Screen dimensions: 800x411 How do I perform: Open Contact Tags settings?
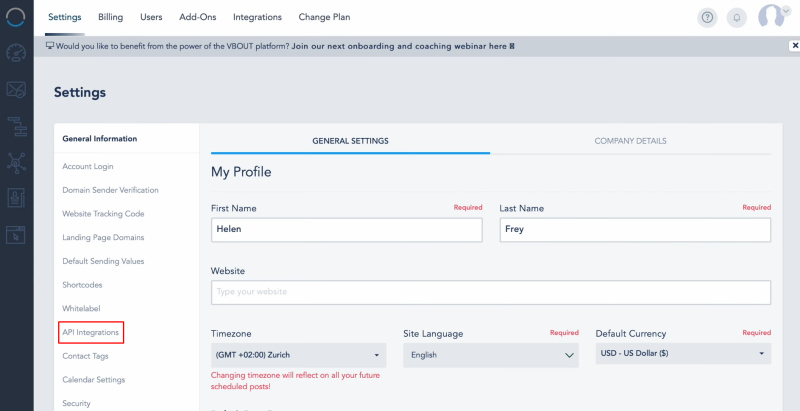pos(85,356)
